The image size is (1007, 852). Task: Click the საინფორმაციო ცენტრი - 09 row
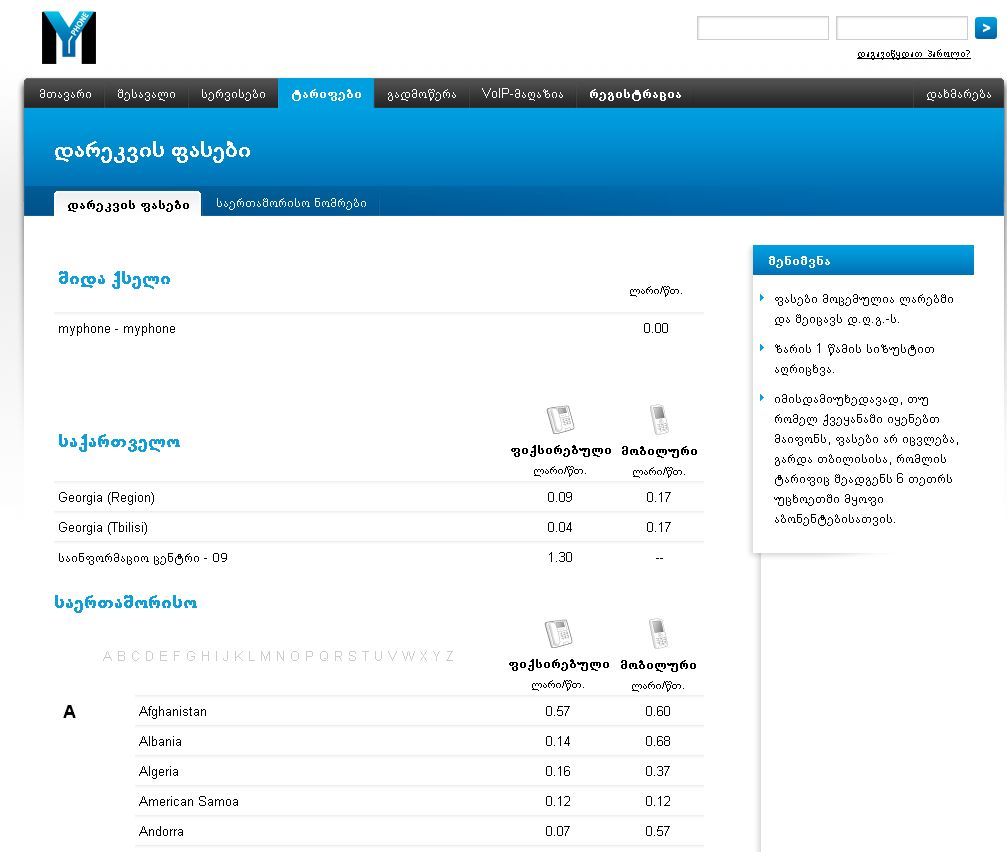[x=379, y=558]
